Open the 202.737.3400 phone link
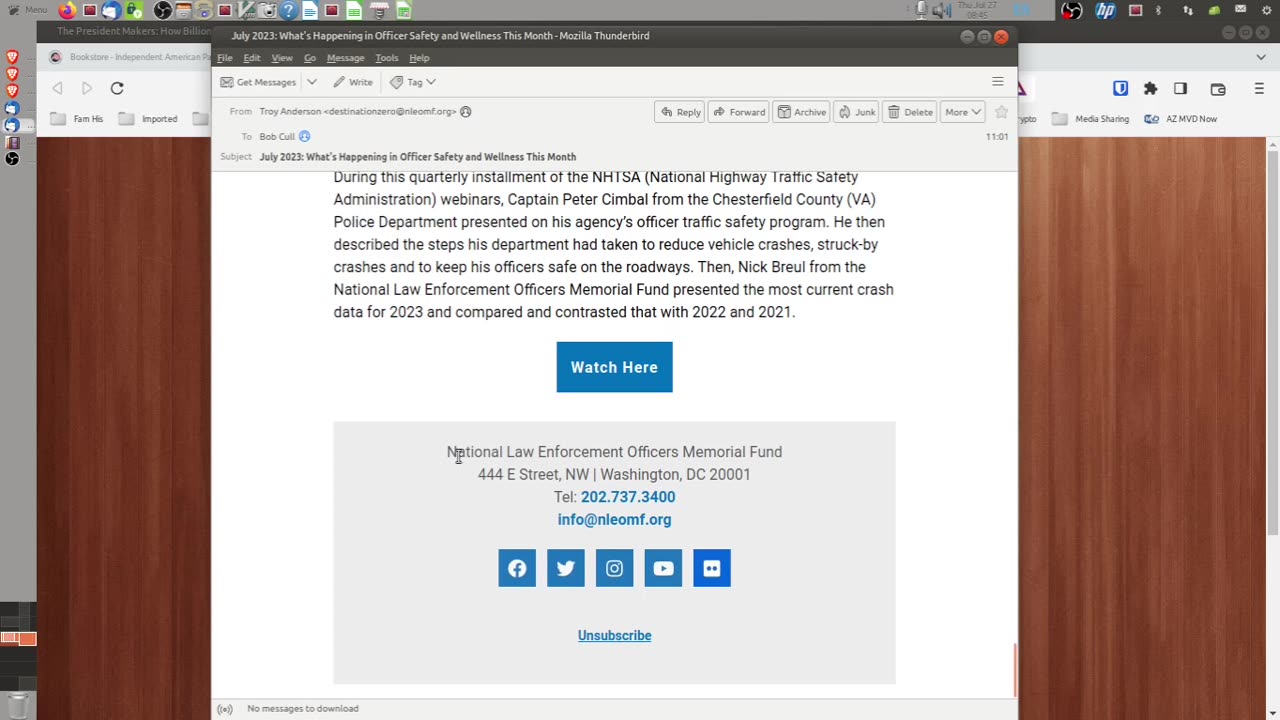 click(628, 497)
